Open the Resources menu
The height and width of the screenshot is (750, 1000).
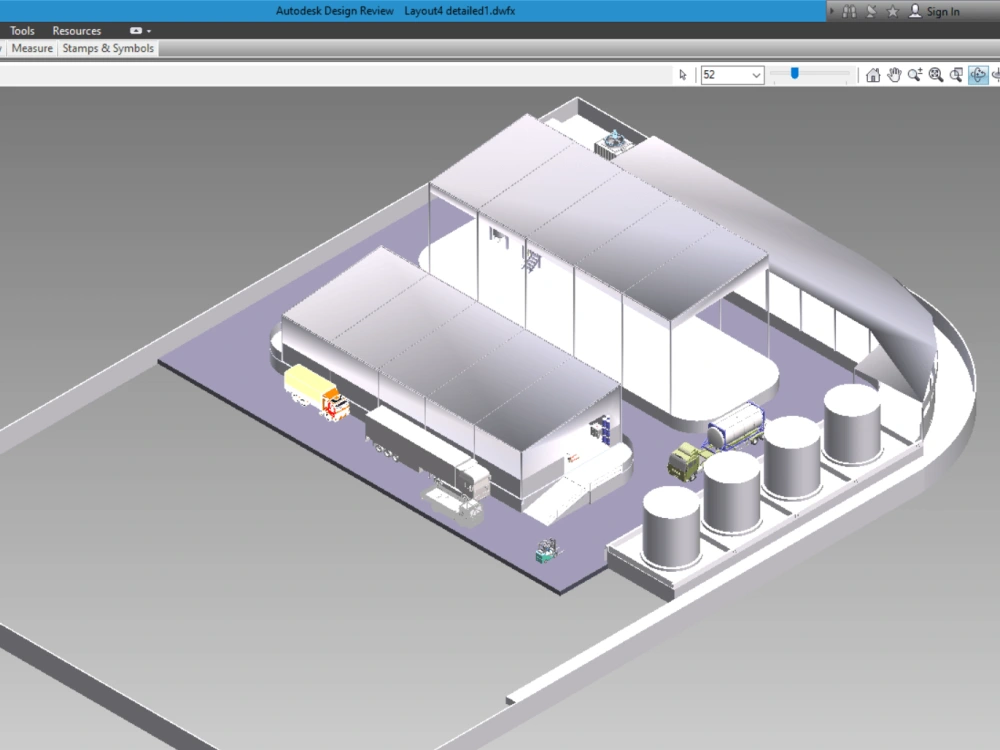pos(76,31)
